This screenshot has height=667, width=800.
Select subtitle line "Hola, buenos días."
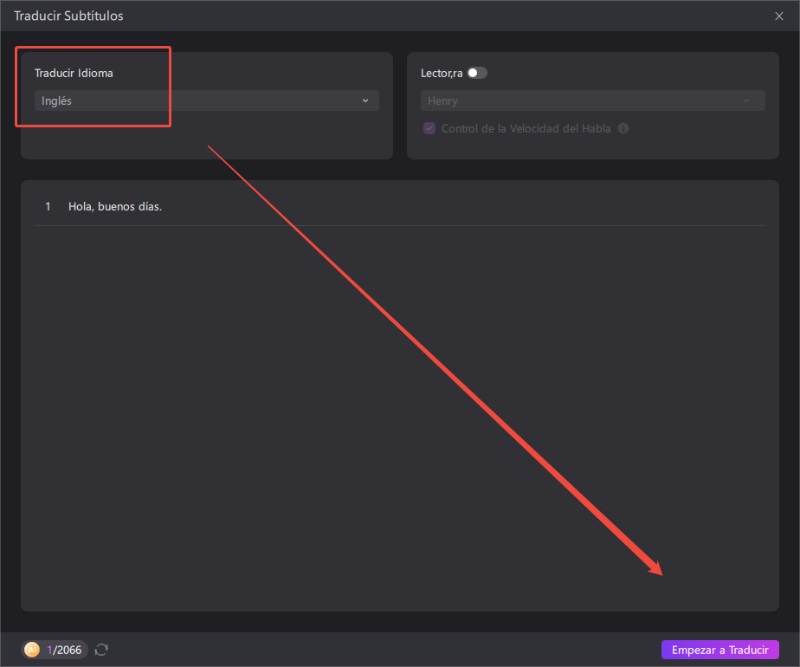click(115, 207)
